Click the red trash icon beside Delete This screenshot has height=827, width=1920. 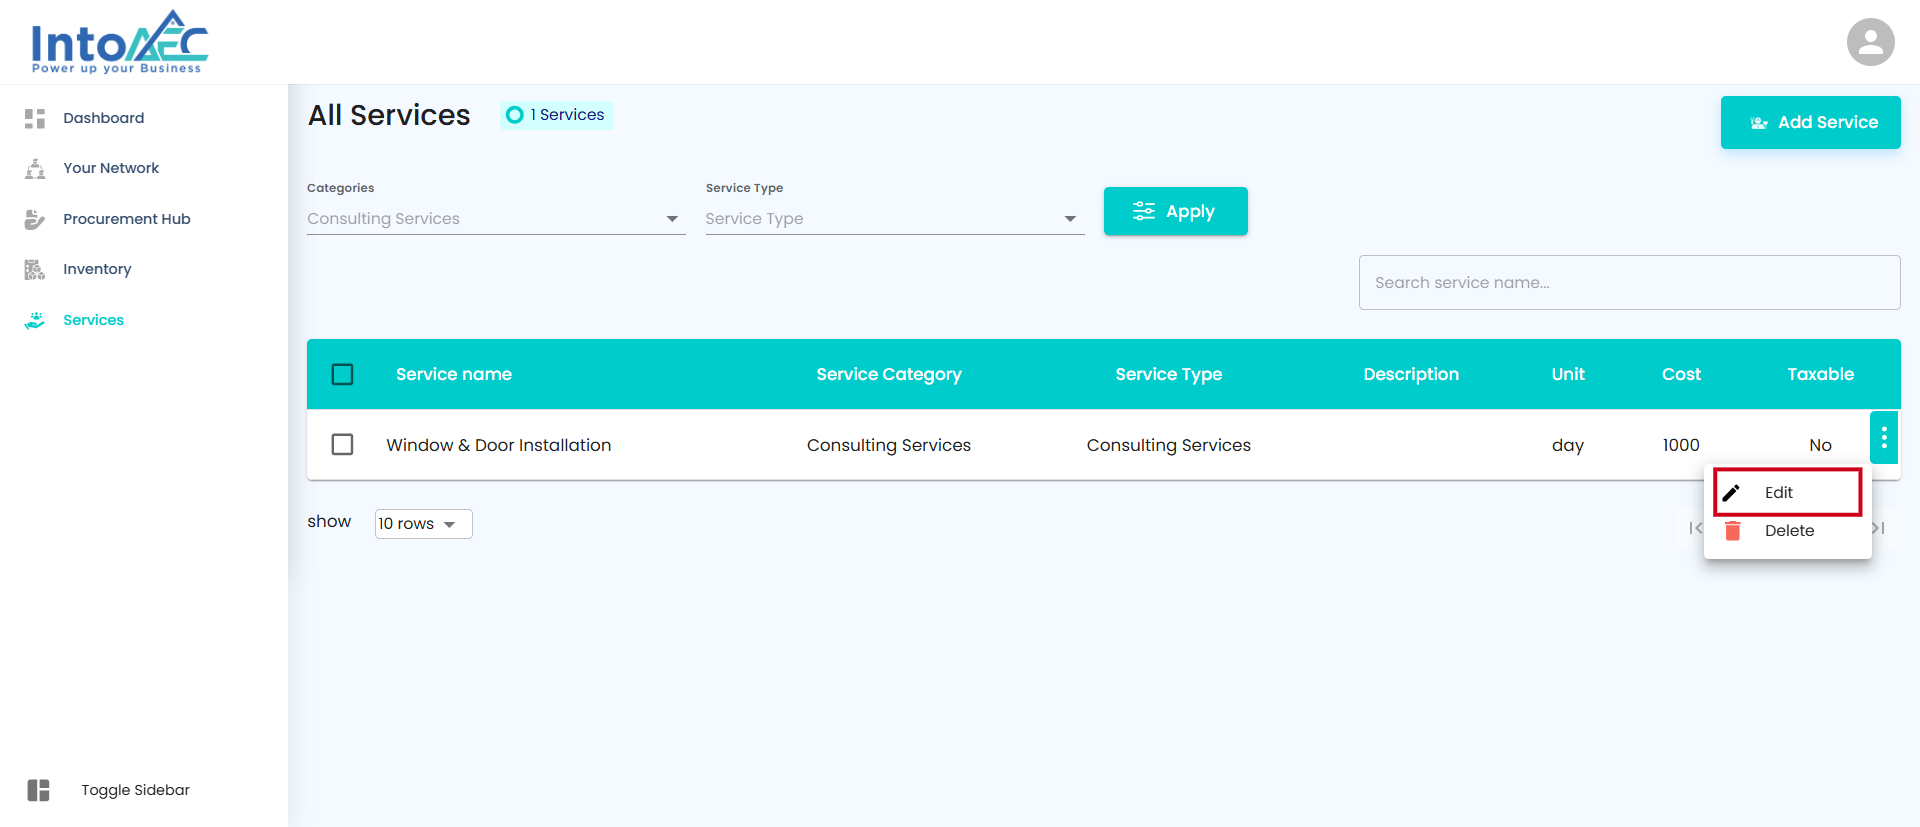[1732, 531]
